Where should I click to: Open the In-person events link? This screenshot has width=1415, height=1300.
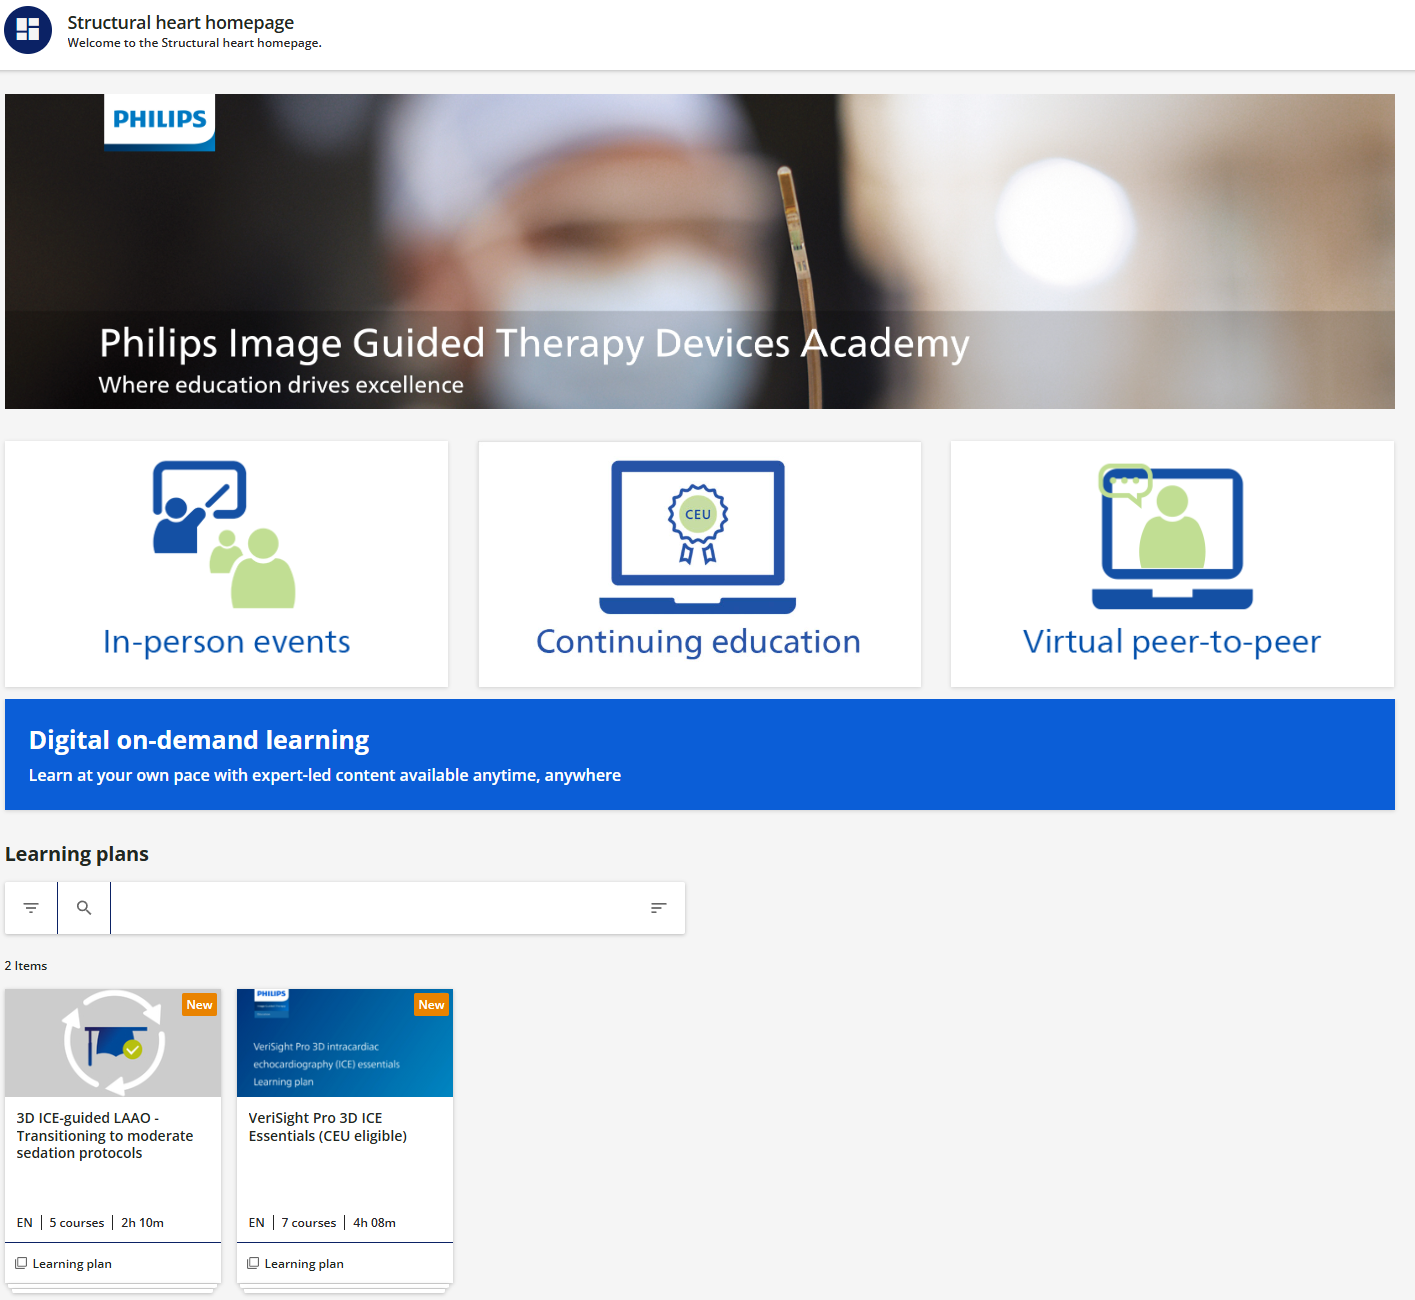pos(227,642)
